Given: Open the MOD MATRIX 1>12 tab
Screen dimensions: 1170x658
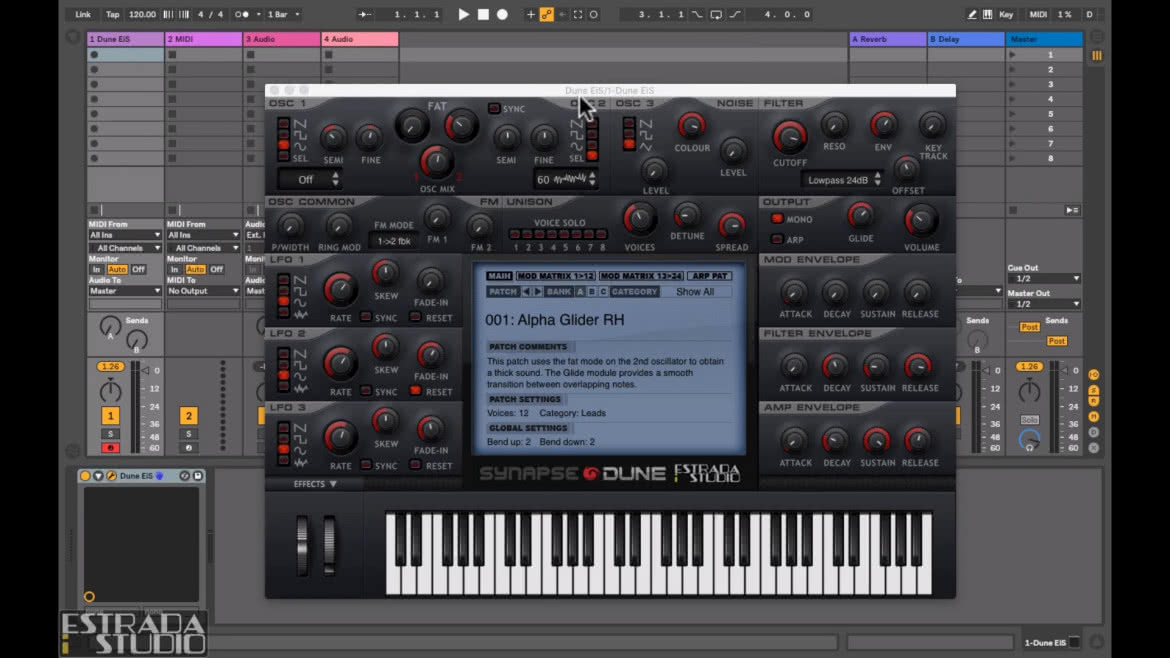Looking at the screenshot, I should pos(555,276).
